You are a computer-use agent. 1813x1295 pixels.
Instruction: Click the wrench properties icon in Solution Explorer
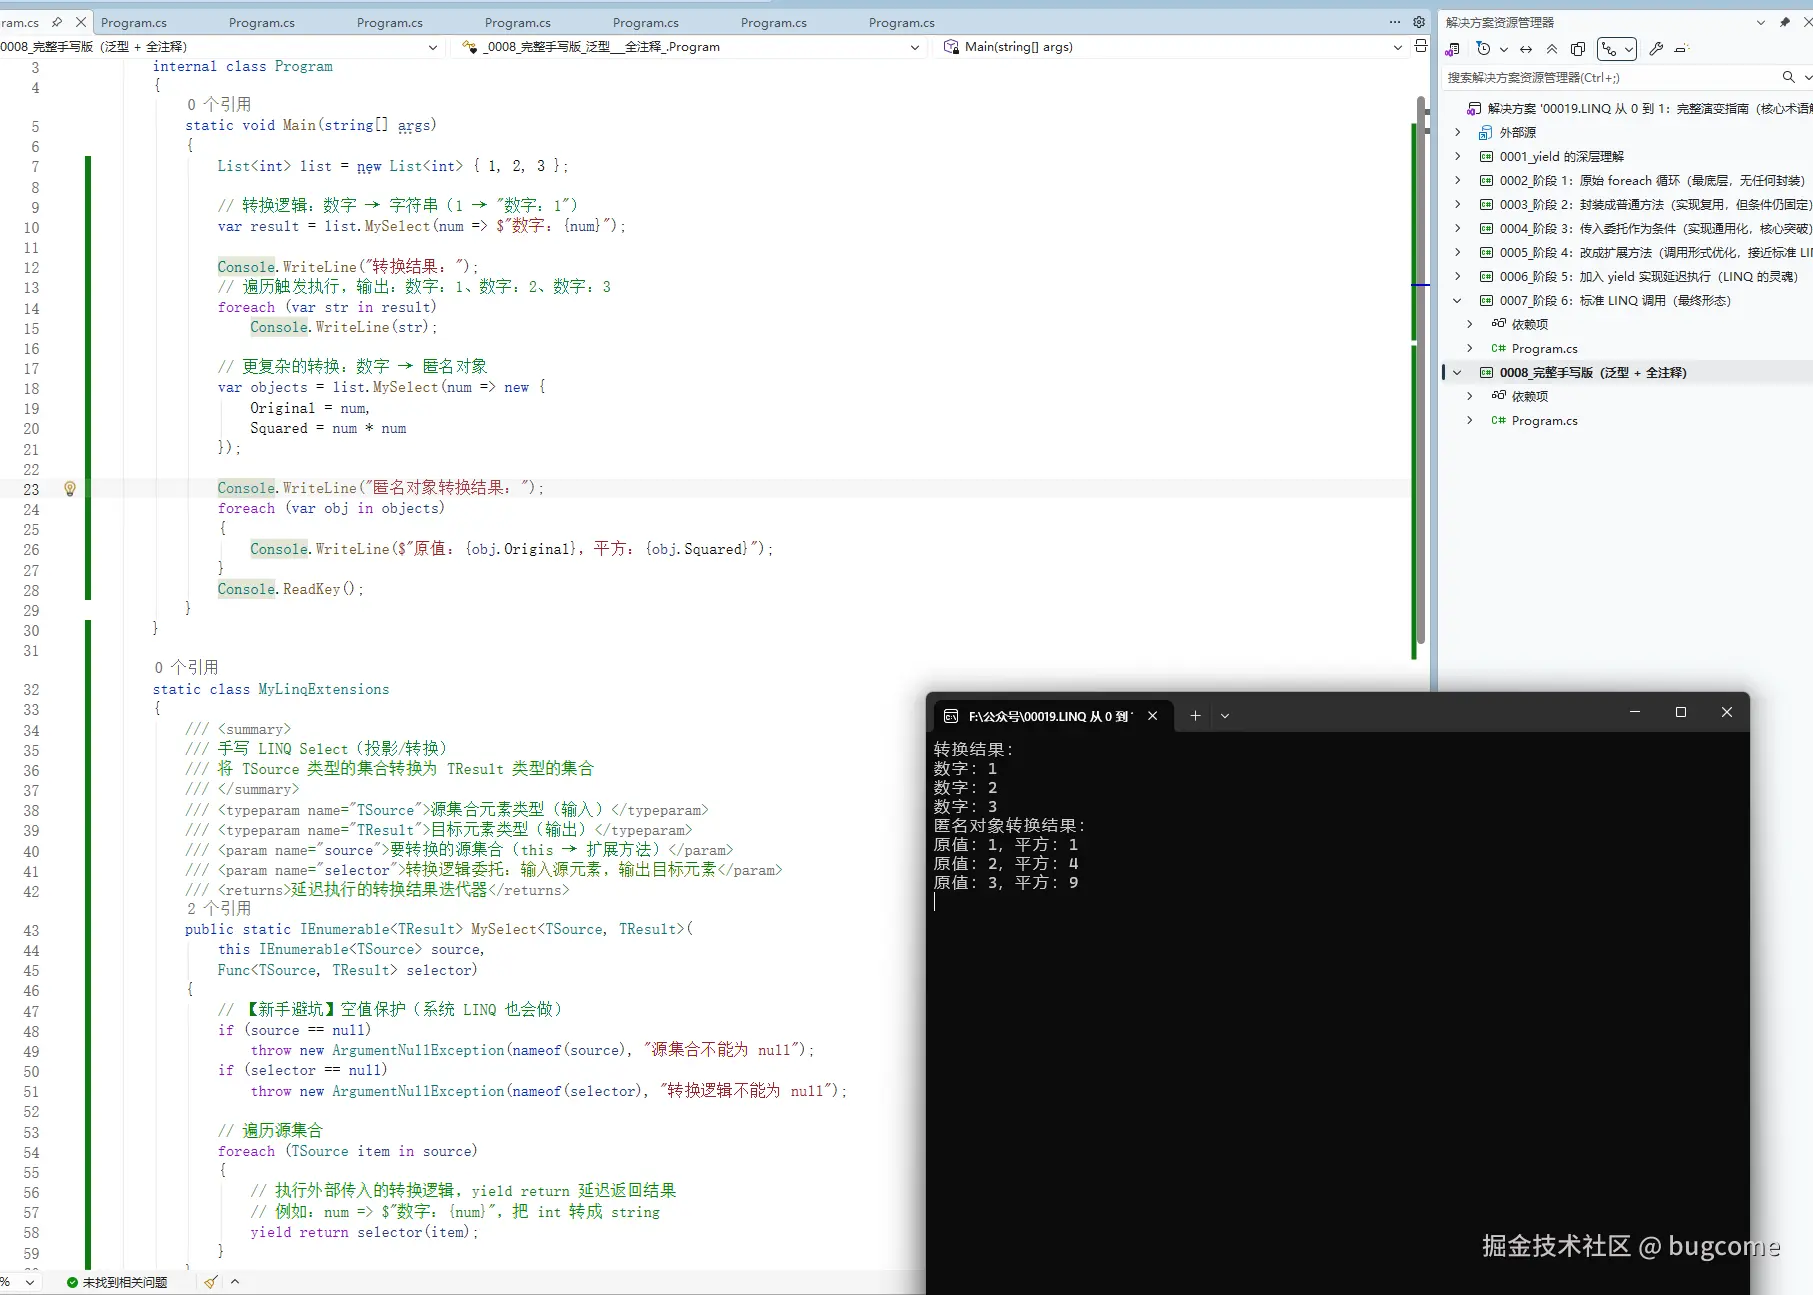point(1656,49)
